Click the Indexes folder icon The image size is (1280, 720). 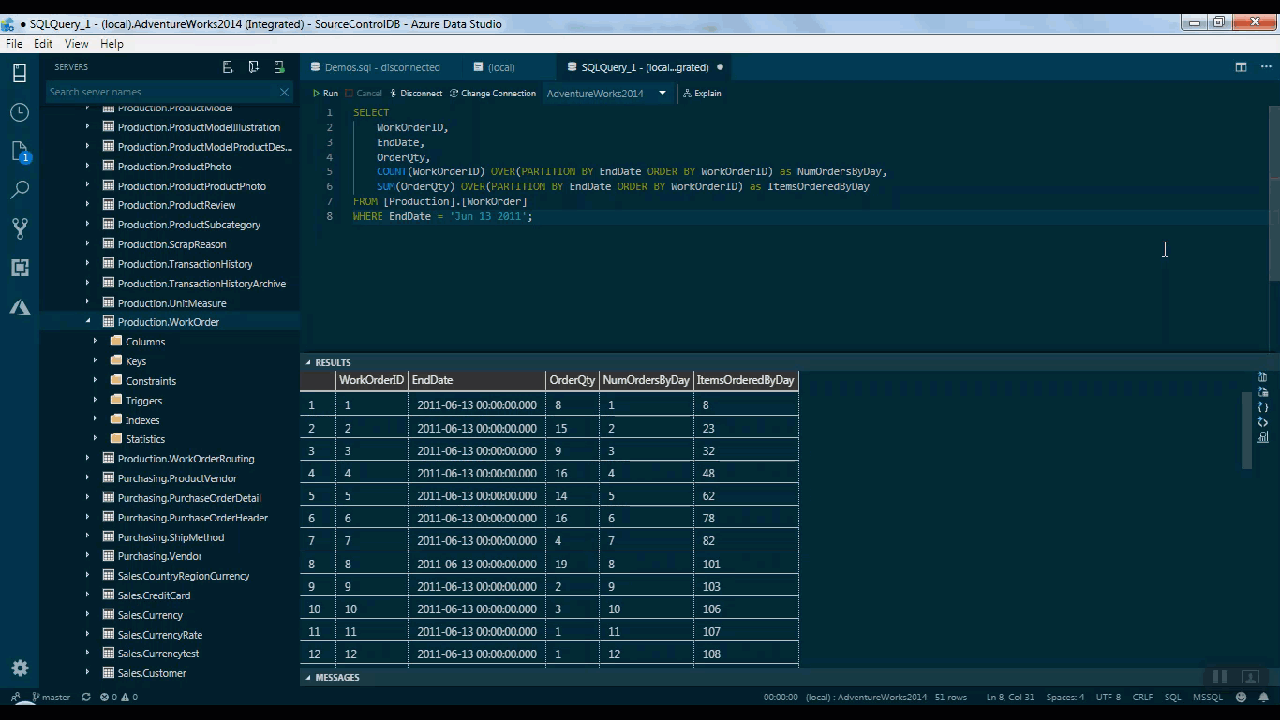117,420
